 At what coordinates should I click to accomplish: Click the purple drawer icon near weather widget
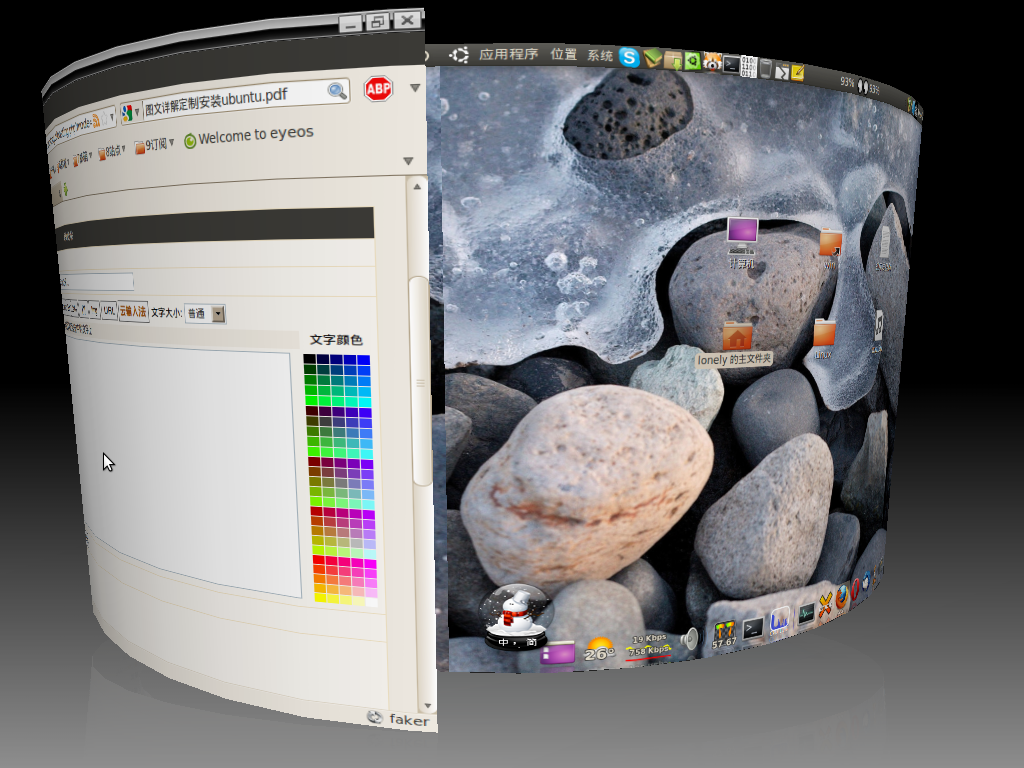(558, 654)
